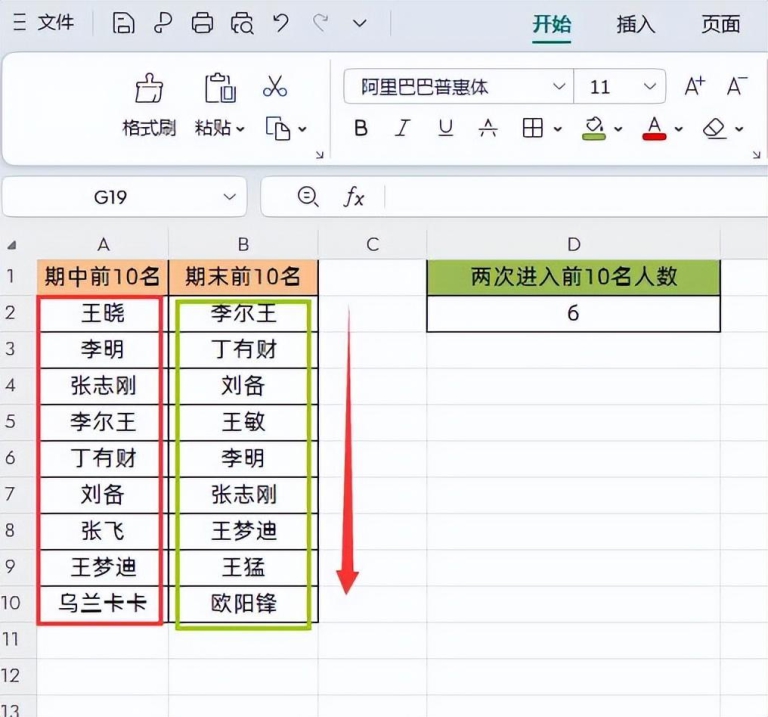
Task: Click the Cut scissors icon
Action: [275, 87]
